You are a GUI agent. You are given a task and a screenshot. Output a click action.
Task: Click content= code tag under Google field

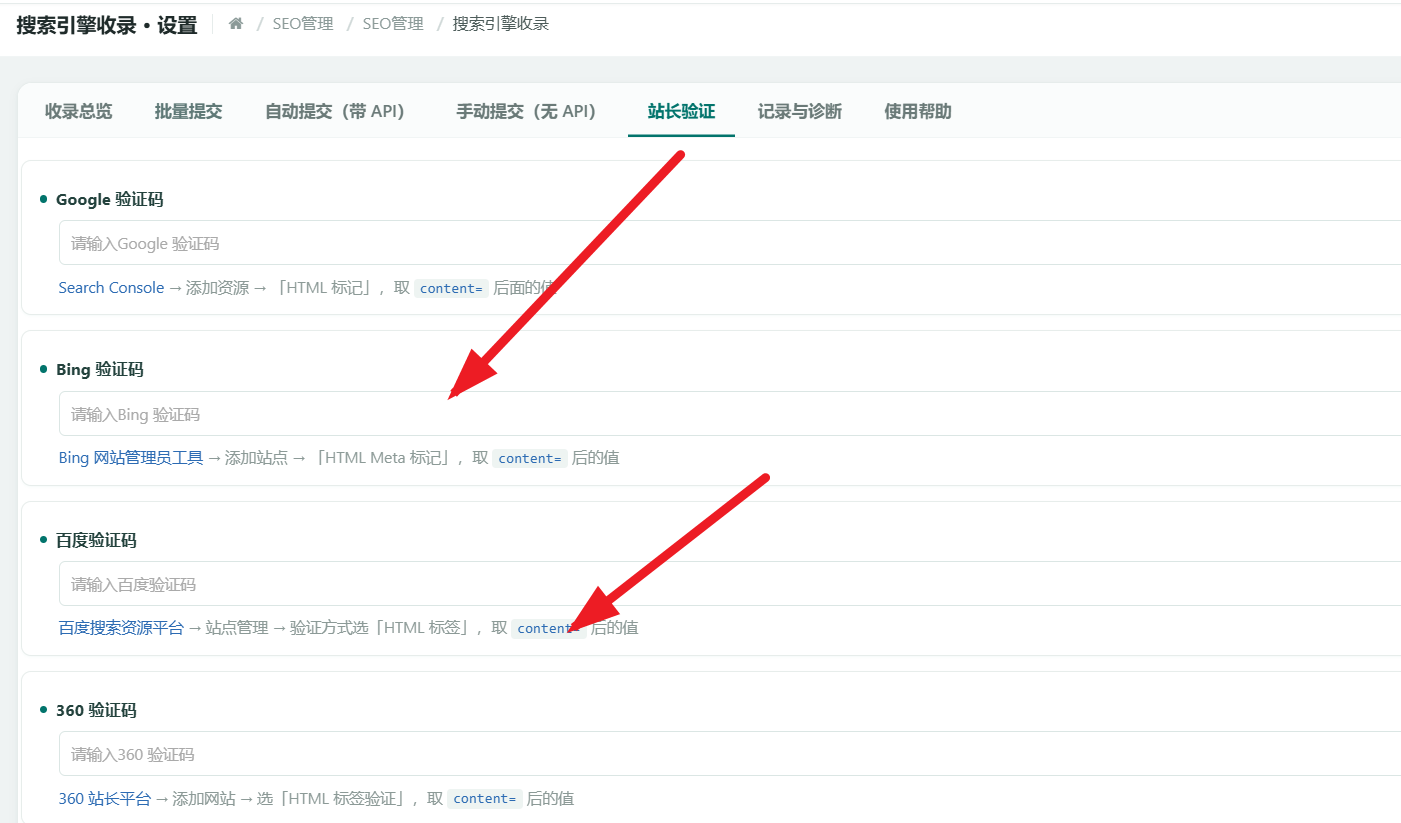[451, 288]
